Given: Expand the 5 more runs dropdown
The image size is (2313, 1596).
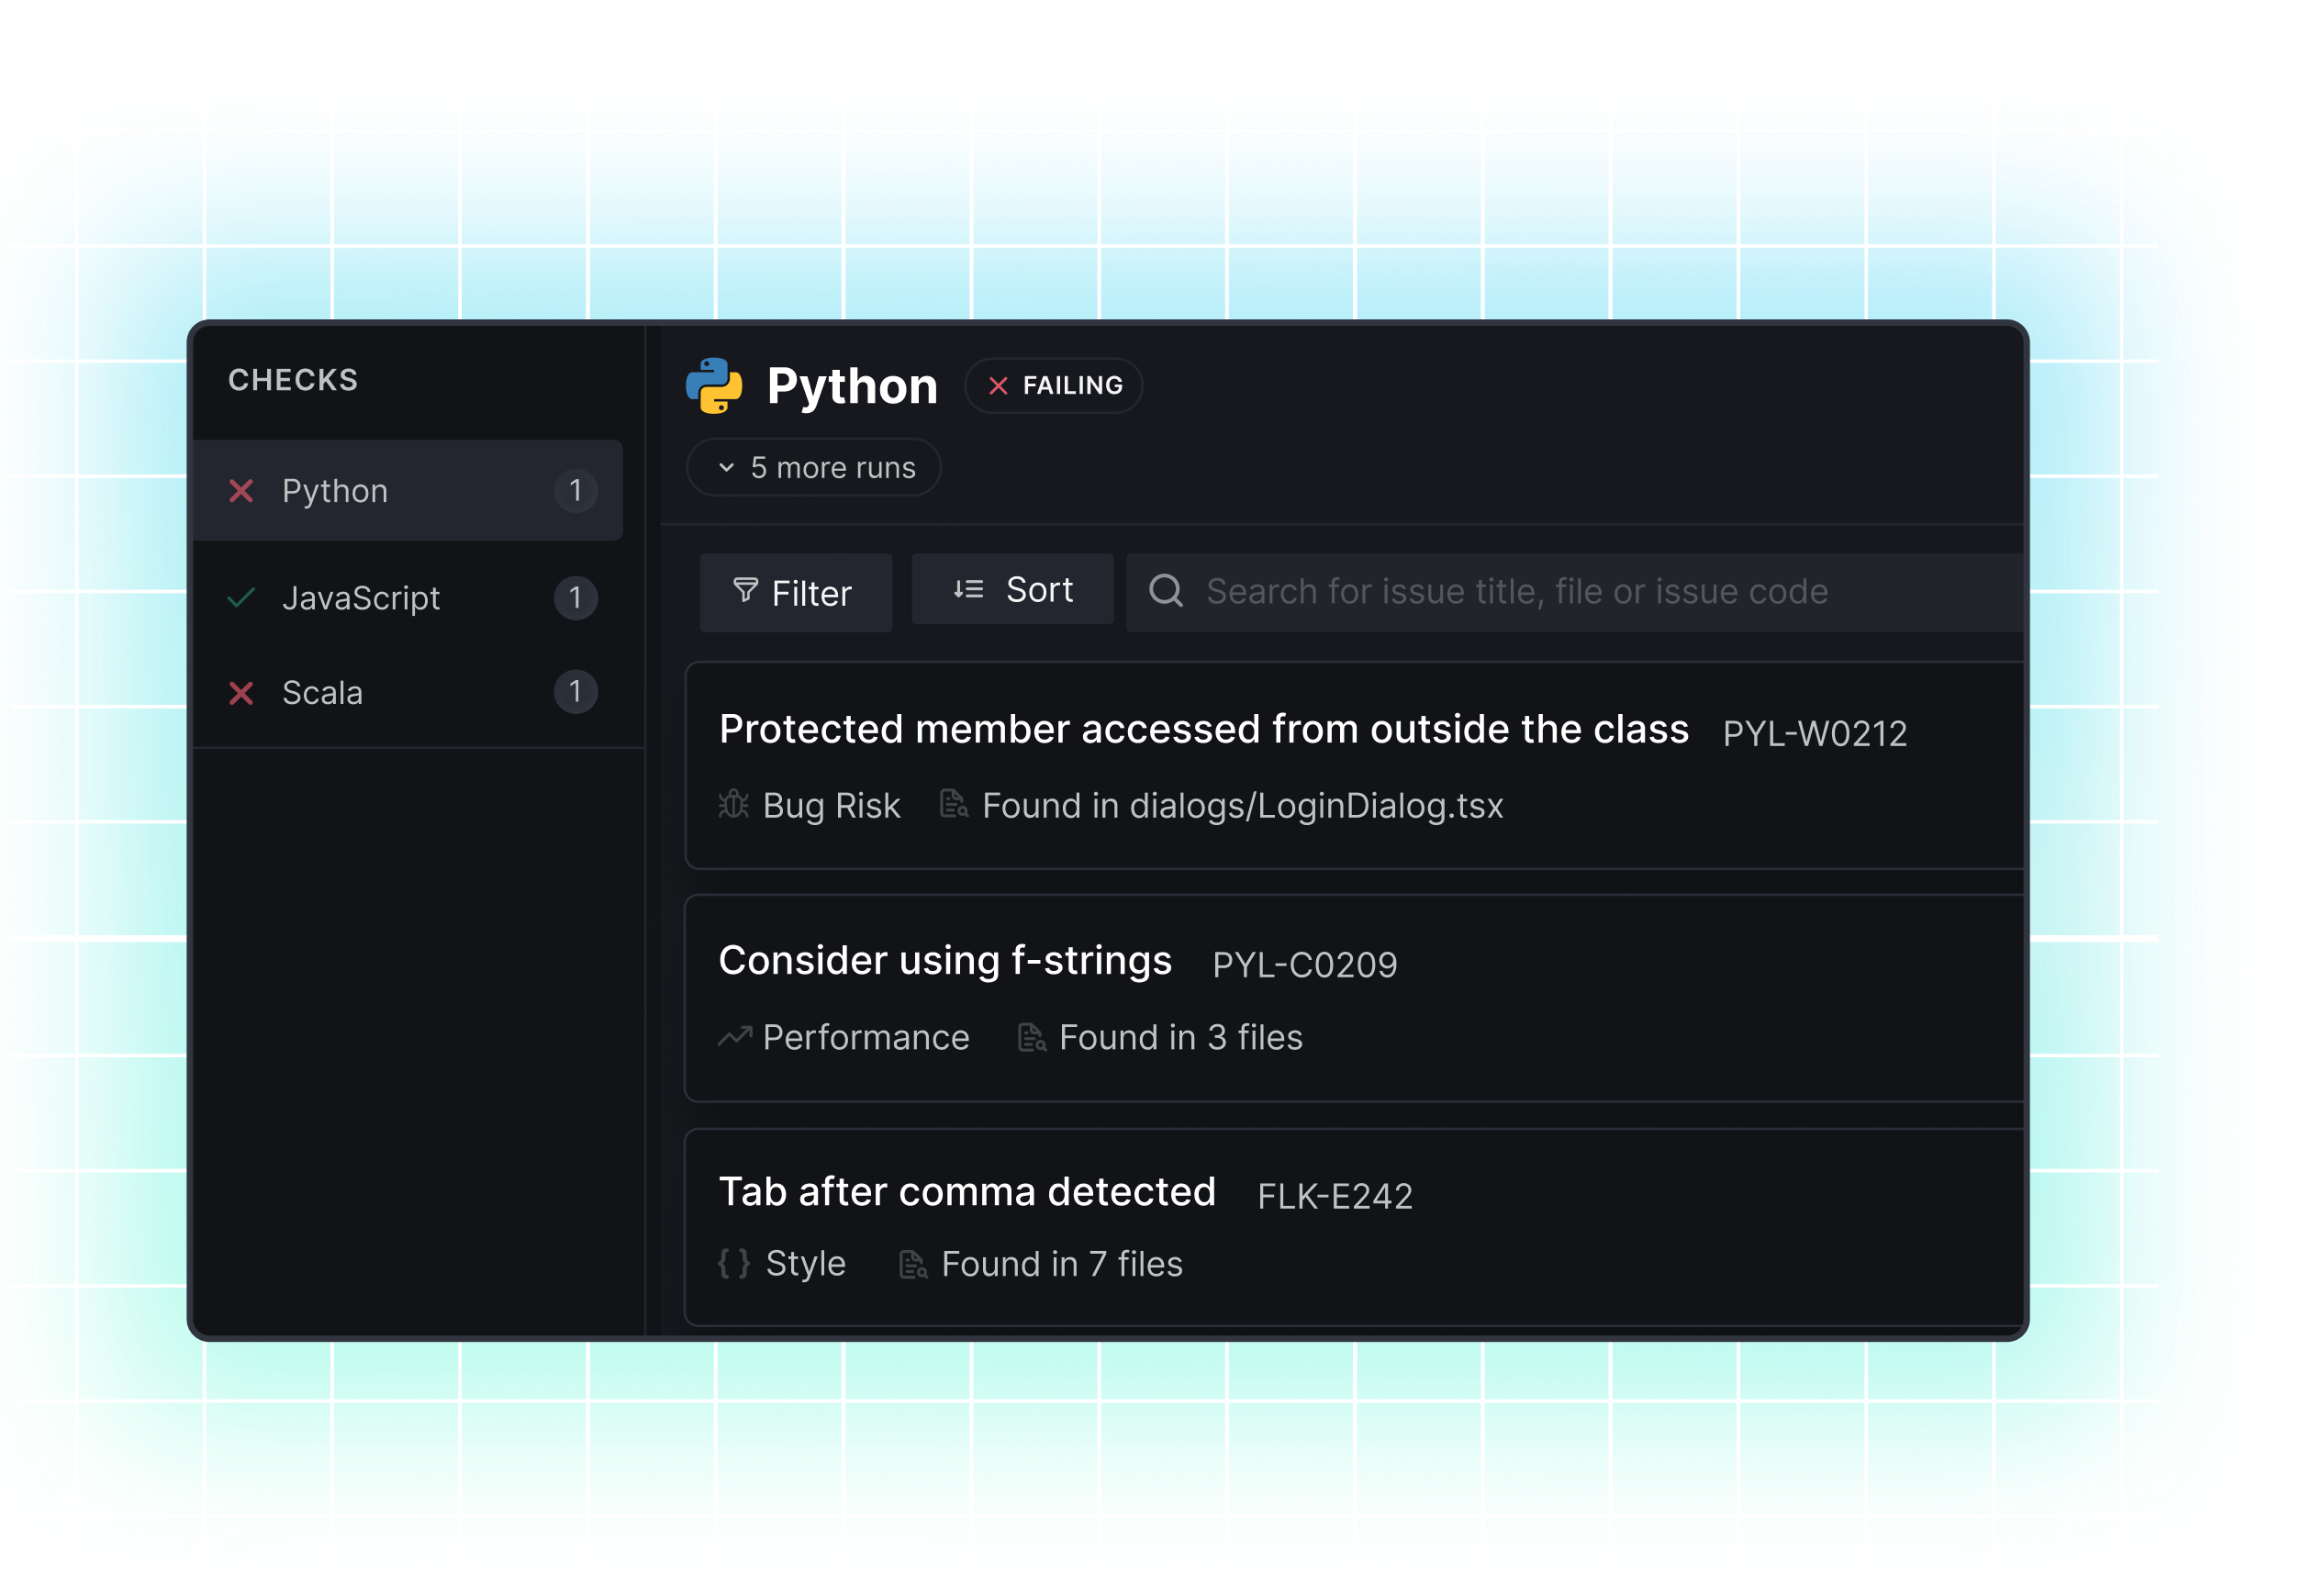Looking at the screenshot, I should pos(813,467).
